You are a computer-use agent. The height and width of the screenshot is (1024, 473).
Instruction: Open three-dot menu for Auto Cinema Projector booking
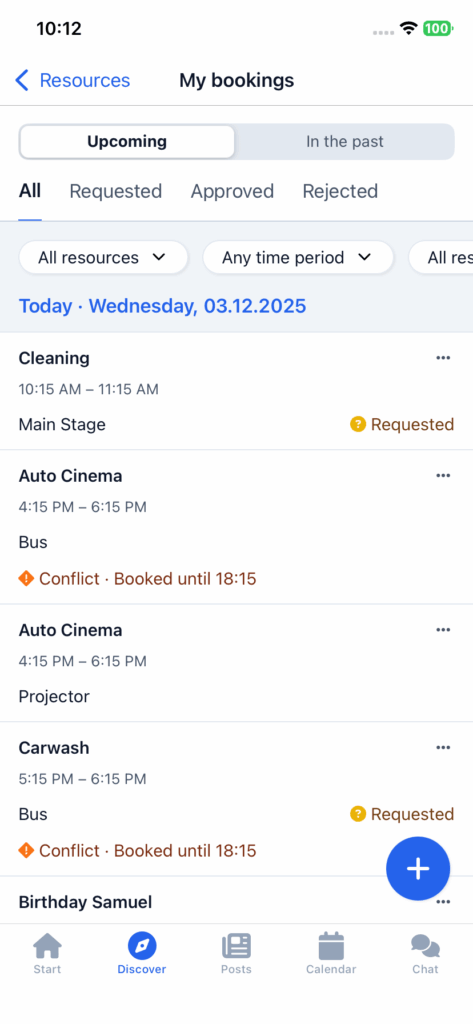coord(444,630)
